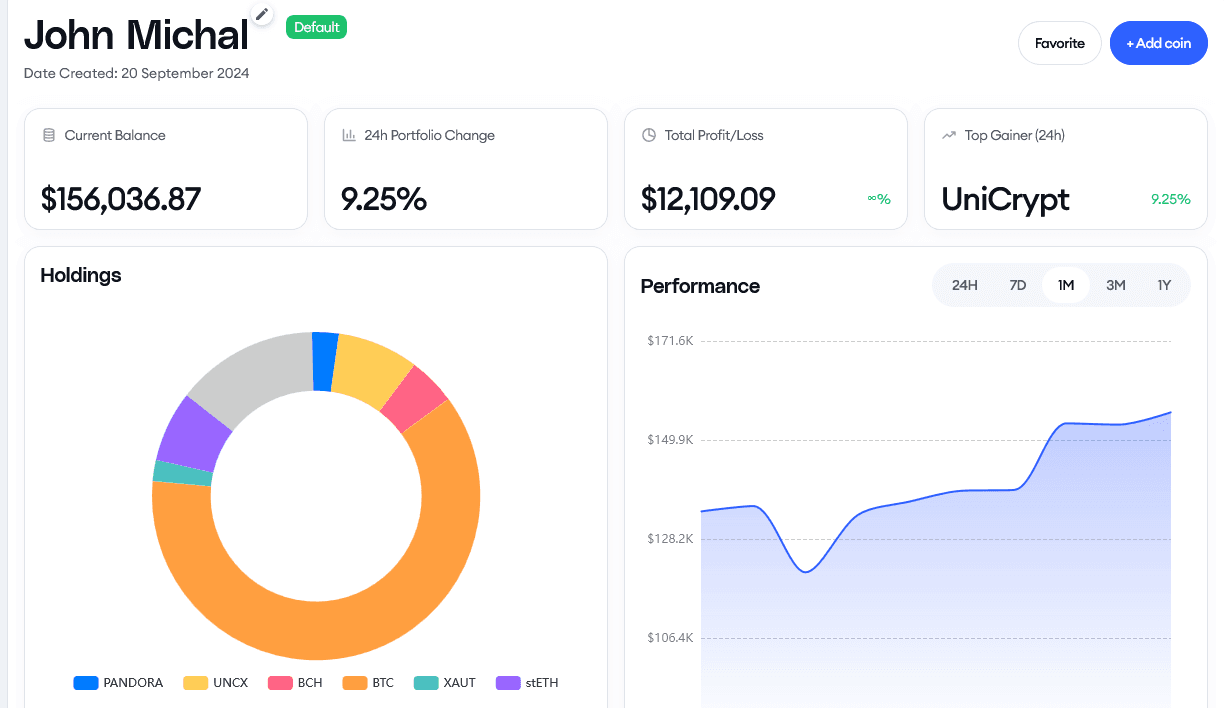Select the 7D performance range
The image size is (1224, 708).
[1017, 285]
